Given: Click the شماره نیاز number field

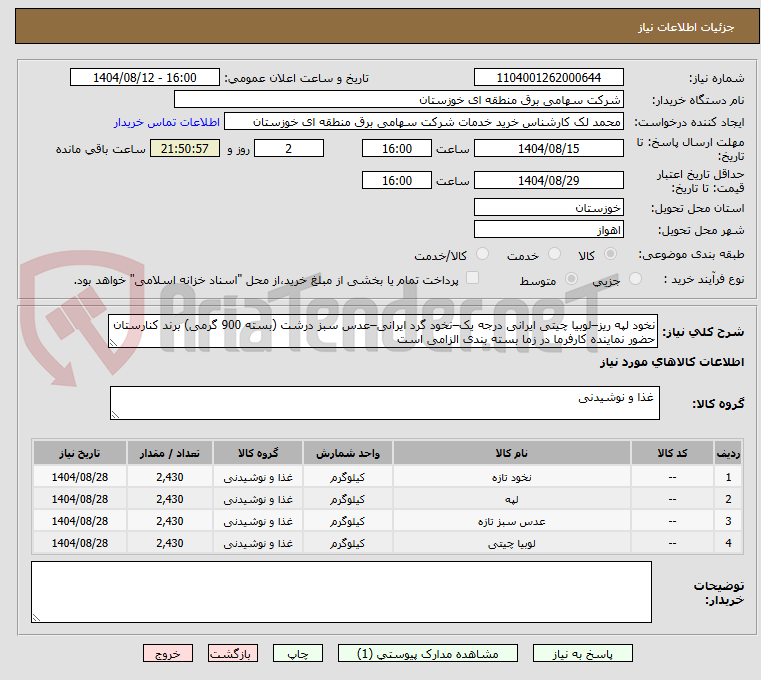Looking at the screenshot, I should [x=548, y=78].
